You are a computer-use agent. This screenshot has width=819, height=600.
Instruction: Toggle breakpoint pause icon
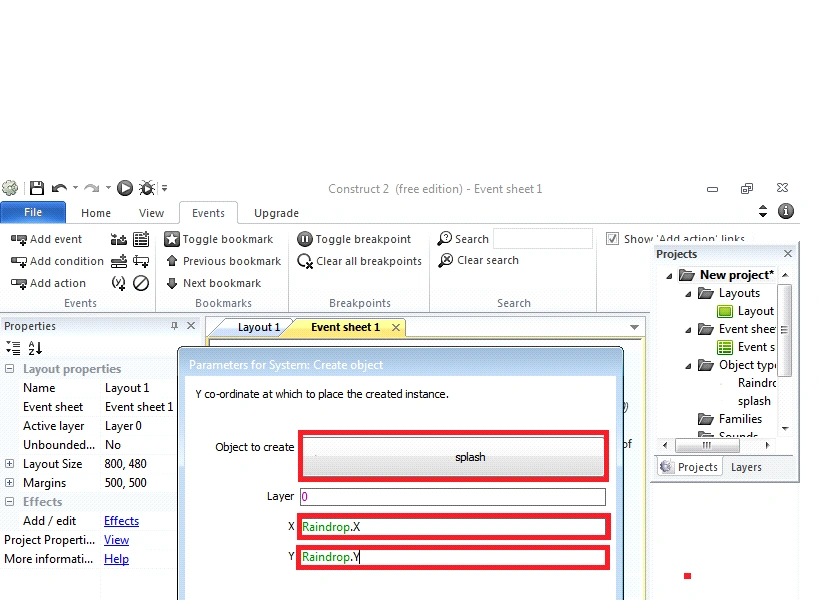[305, 239]
